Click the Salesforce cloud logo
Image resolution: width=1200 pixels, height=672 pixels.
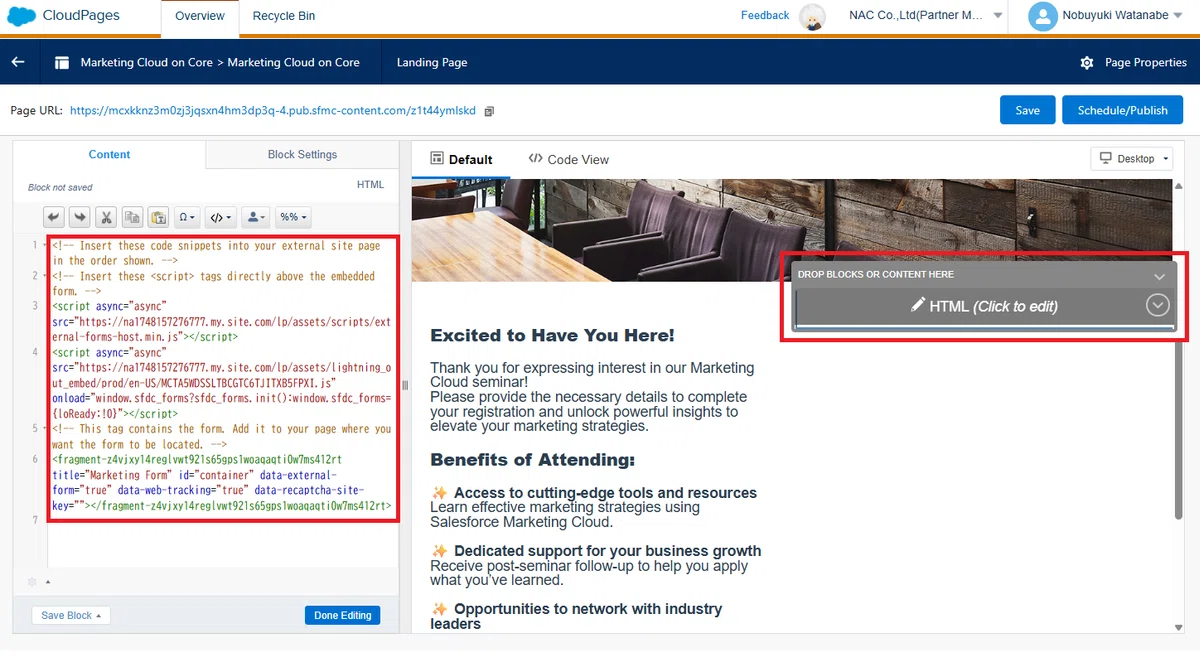(21, 15)
